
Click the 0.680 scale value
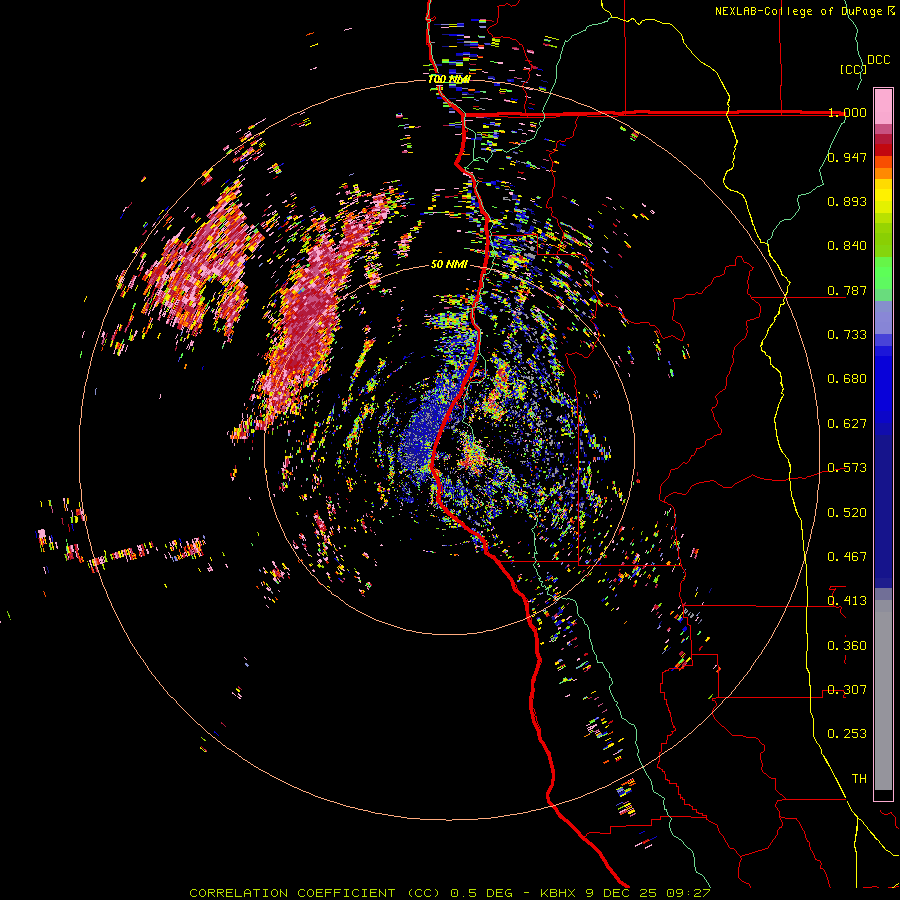[x=847, y=379]
